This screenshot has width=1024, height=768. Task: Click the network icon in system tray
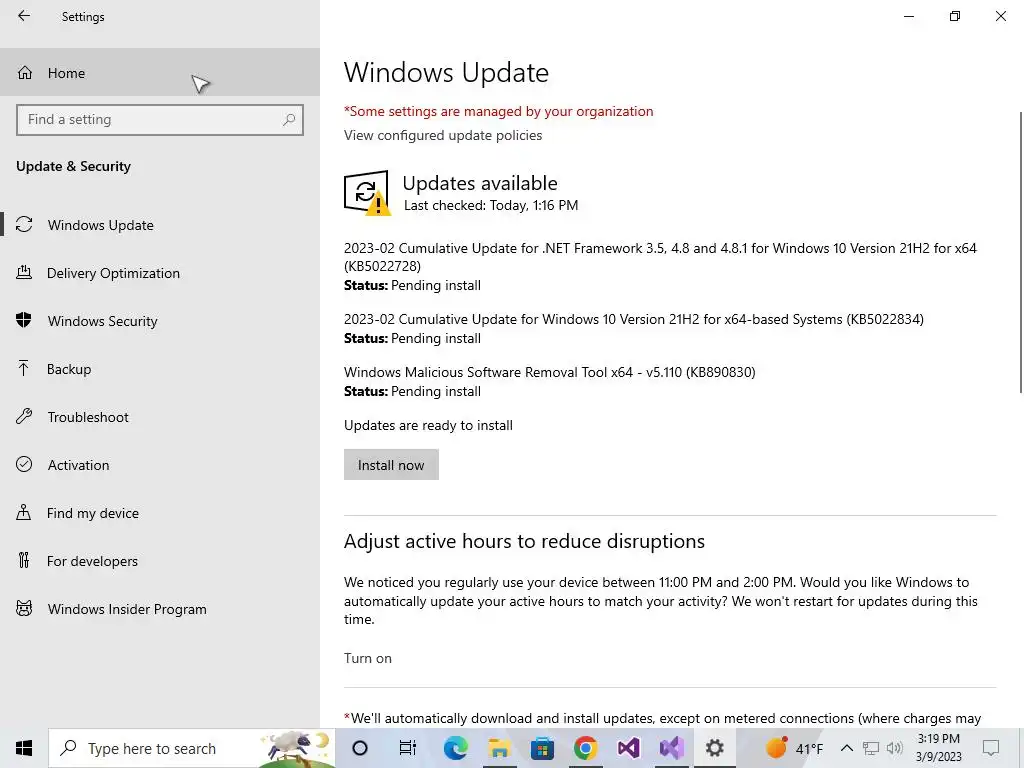click(871, 748)
